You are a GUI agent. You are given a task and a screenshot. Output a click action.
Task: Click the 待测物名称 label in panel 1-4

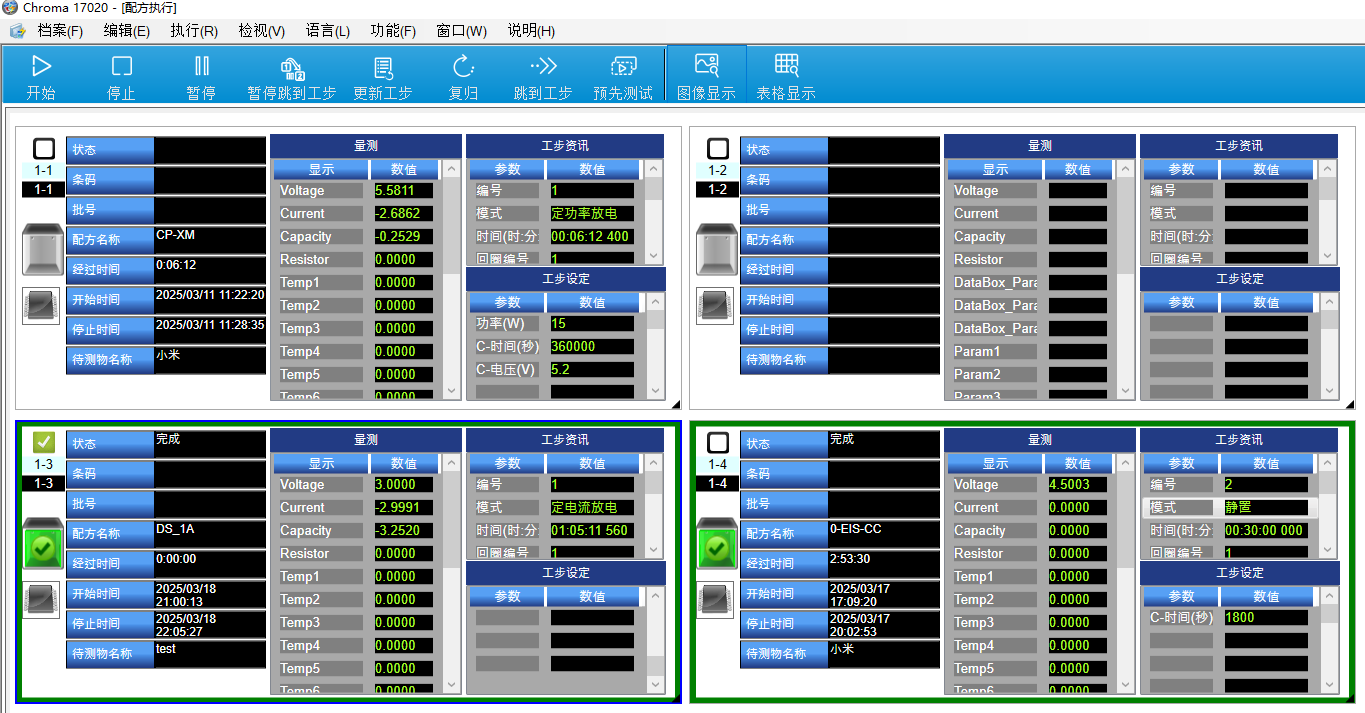784,654
